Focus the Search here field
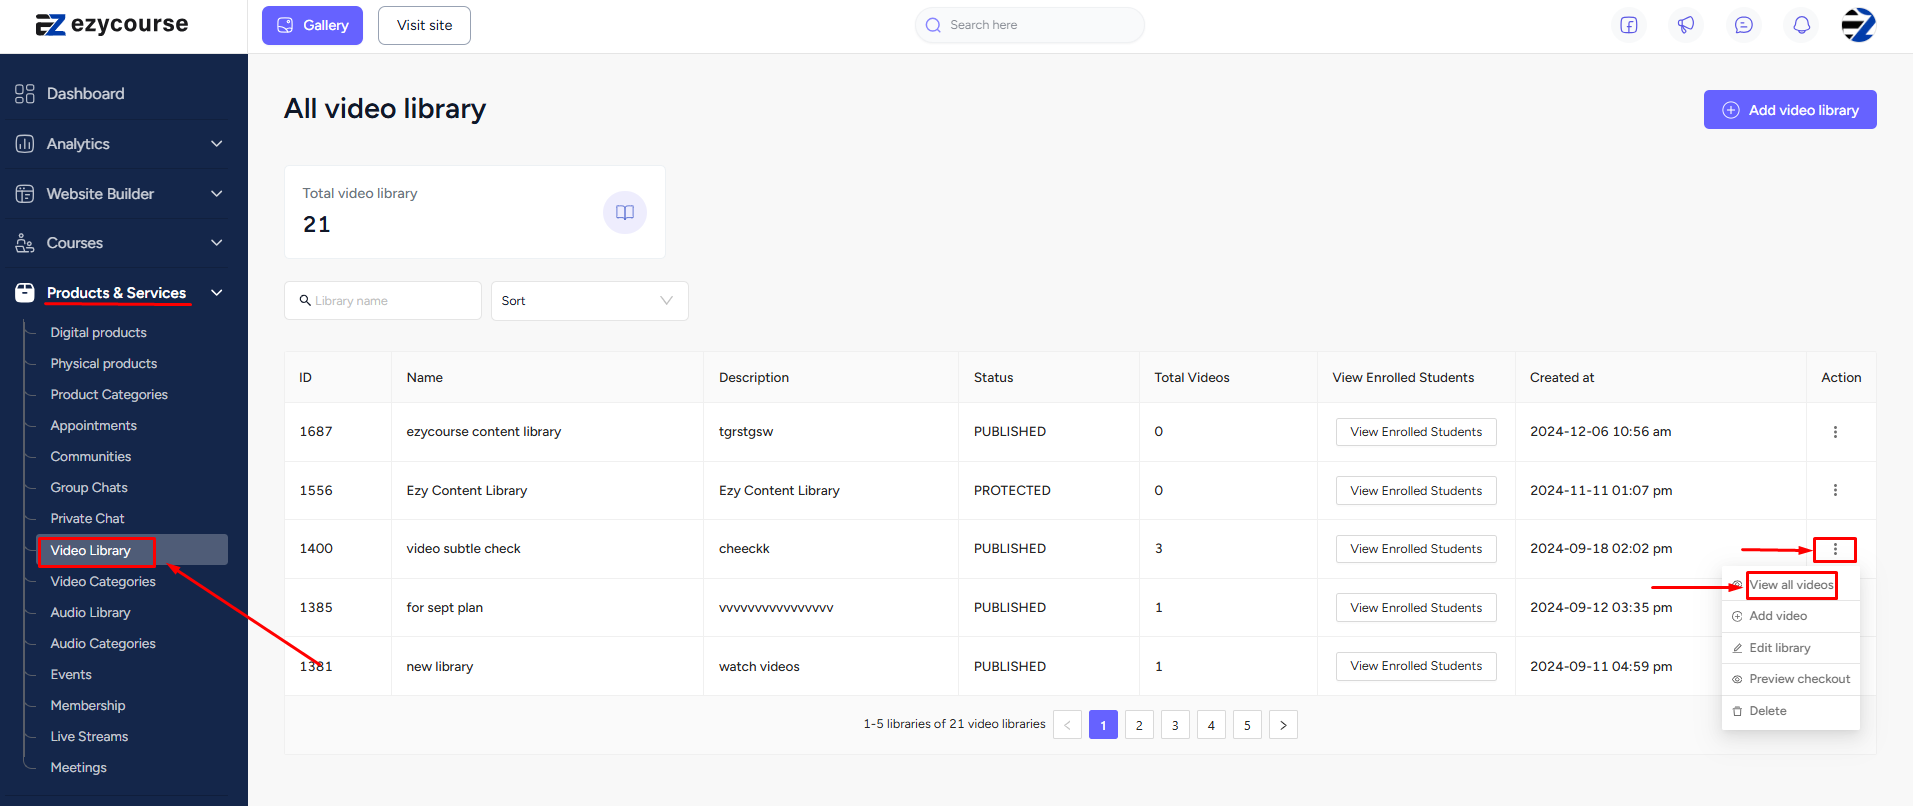The width and height of the screenshot is (1913, 806). [1030, 25]
